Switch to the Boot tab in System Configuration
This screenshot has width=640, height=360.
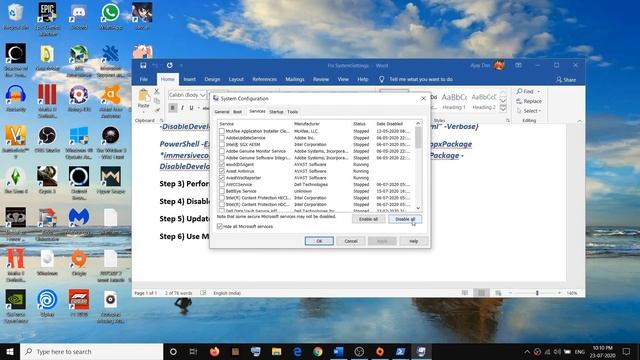(238, 112)
